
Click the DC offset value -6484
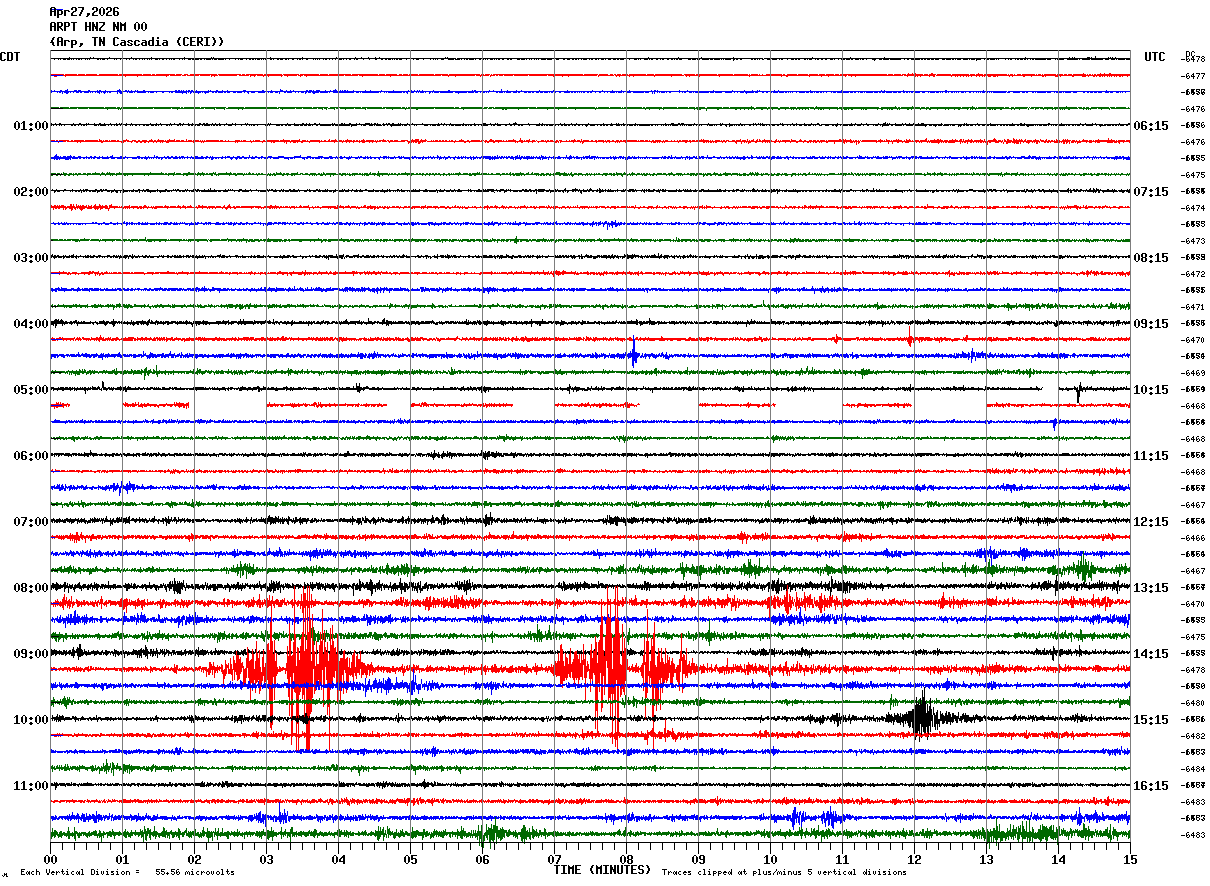tap(1194, 769)
